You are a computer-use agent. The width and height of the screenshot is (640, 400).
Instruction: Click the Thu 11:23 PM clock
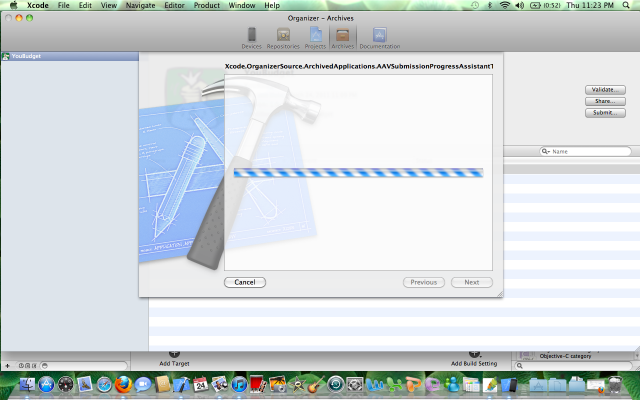coord(590,5)
